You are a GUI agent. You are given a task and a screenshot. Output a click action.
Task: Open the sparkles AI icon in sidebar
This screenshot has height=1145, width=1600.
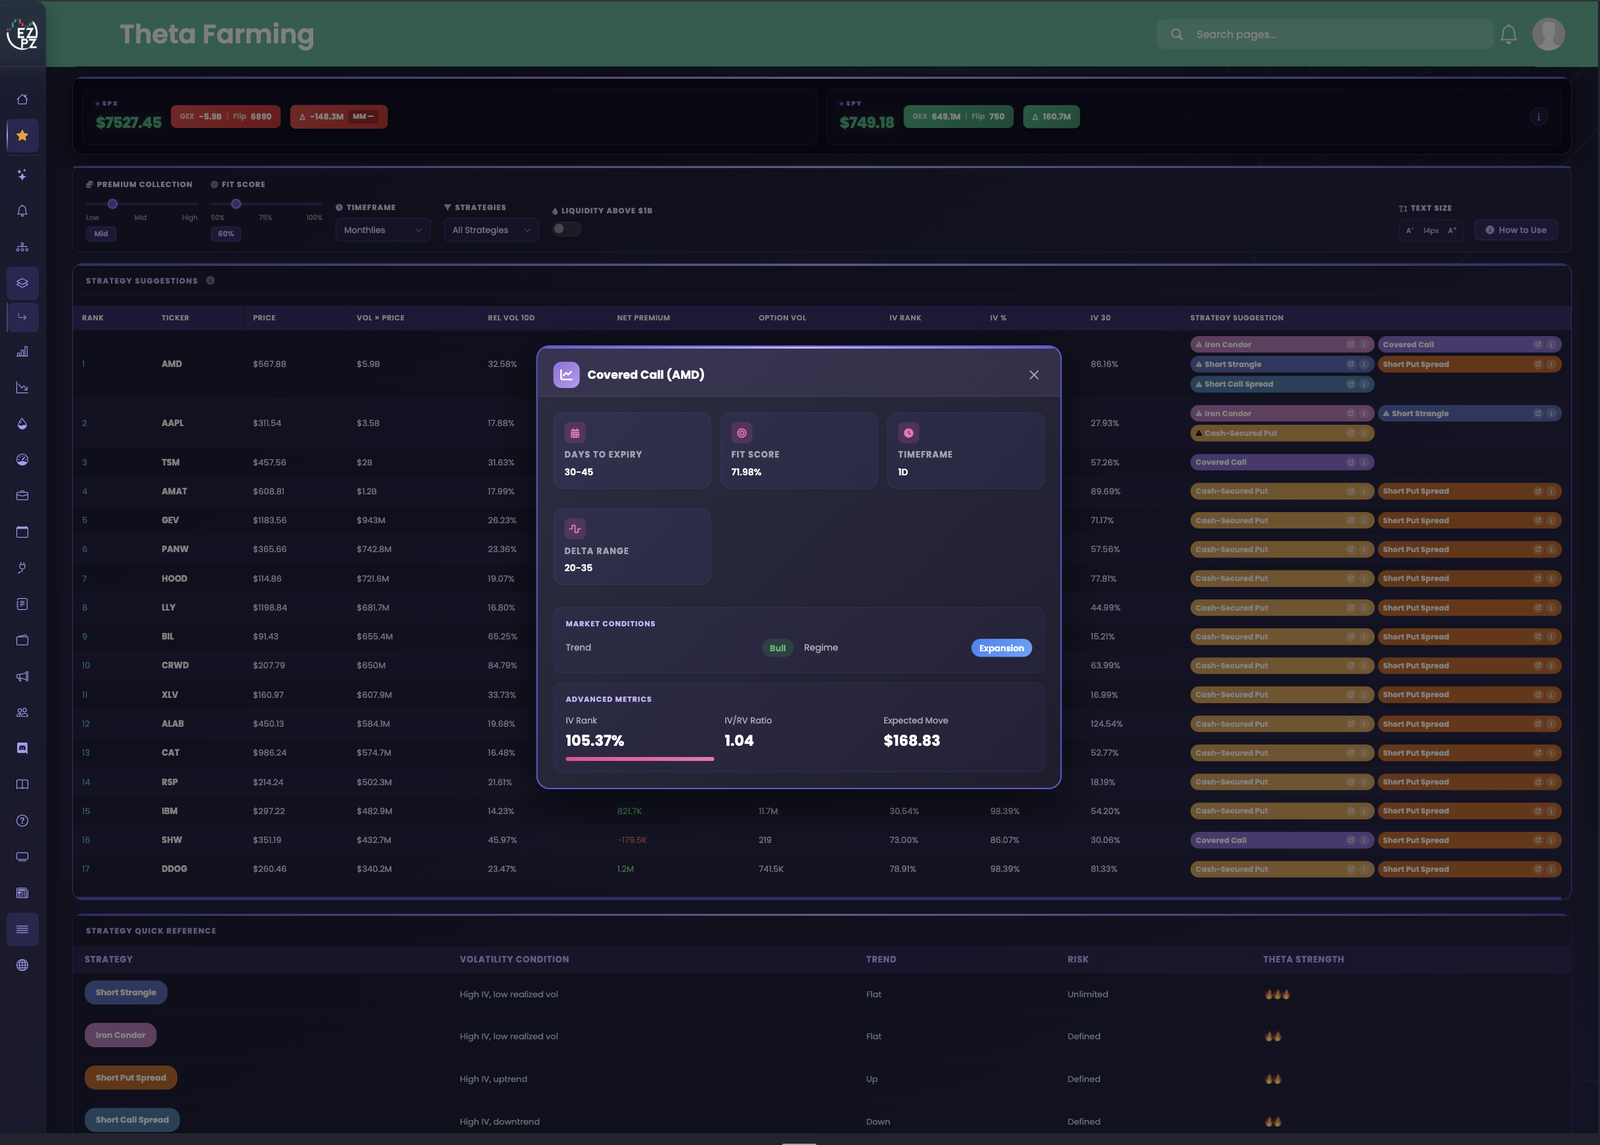[x=22, y=174]
